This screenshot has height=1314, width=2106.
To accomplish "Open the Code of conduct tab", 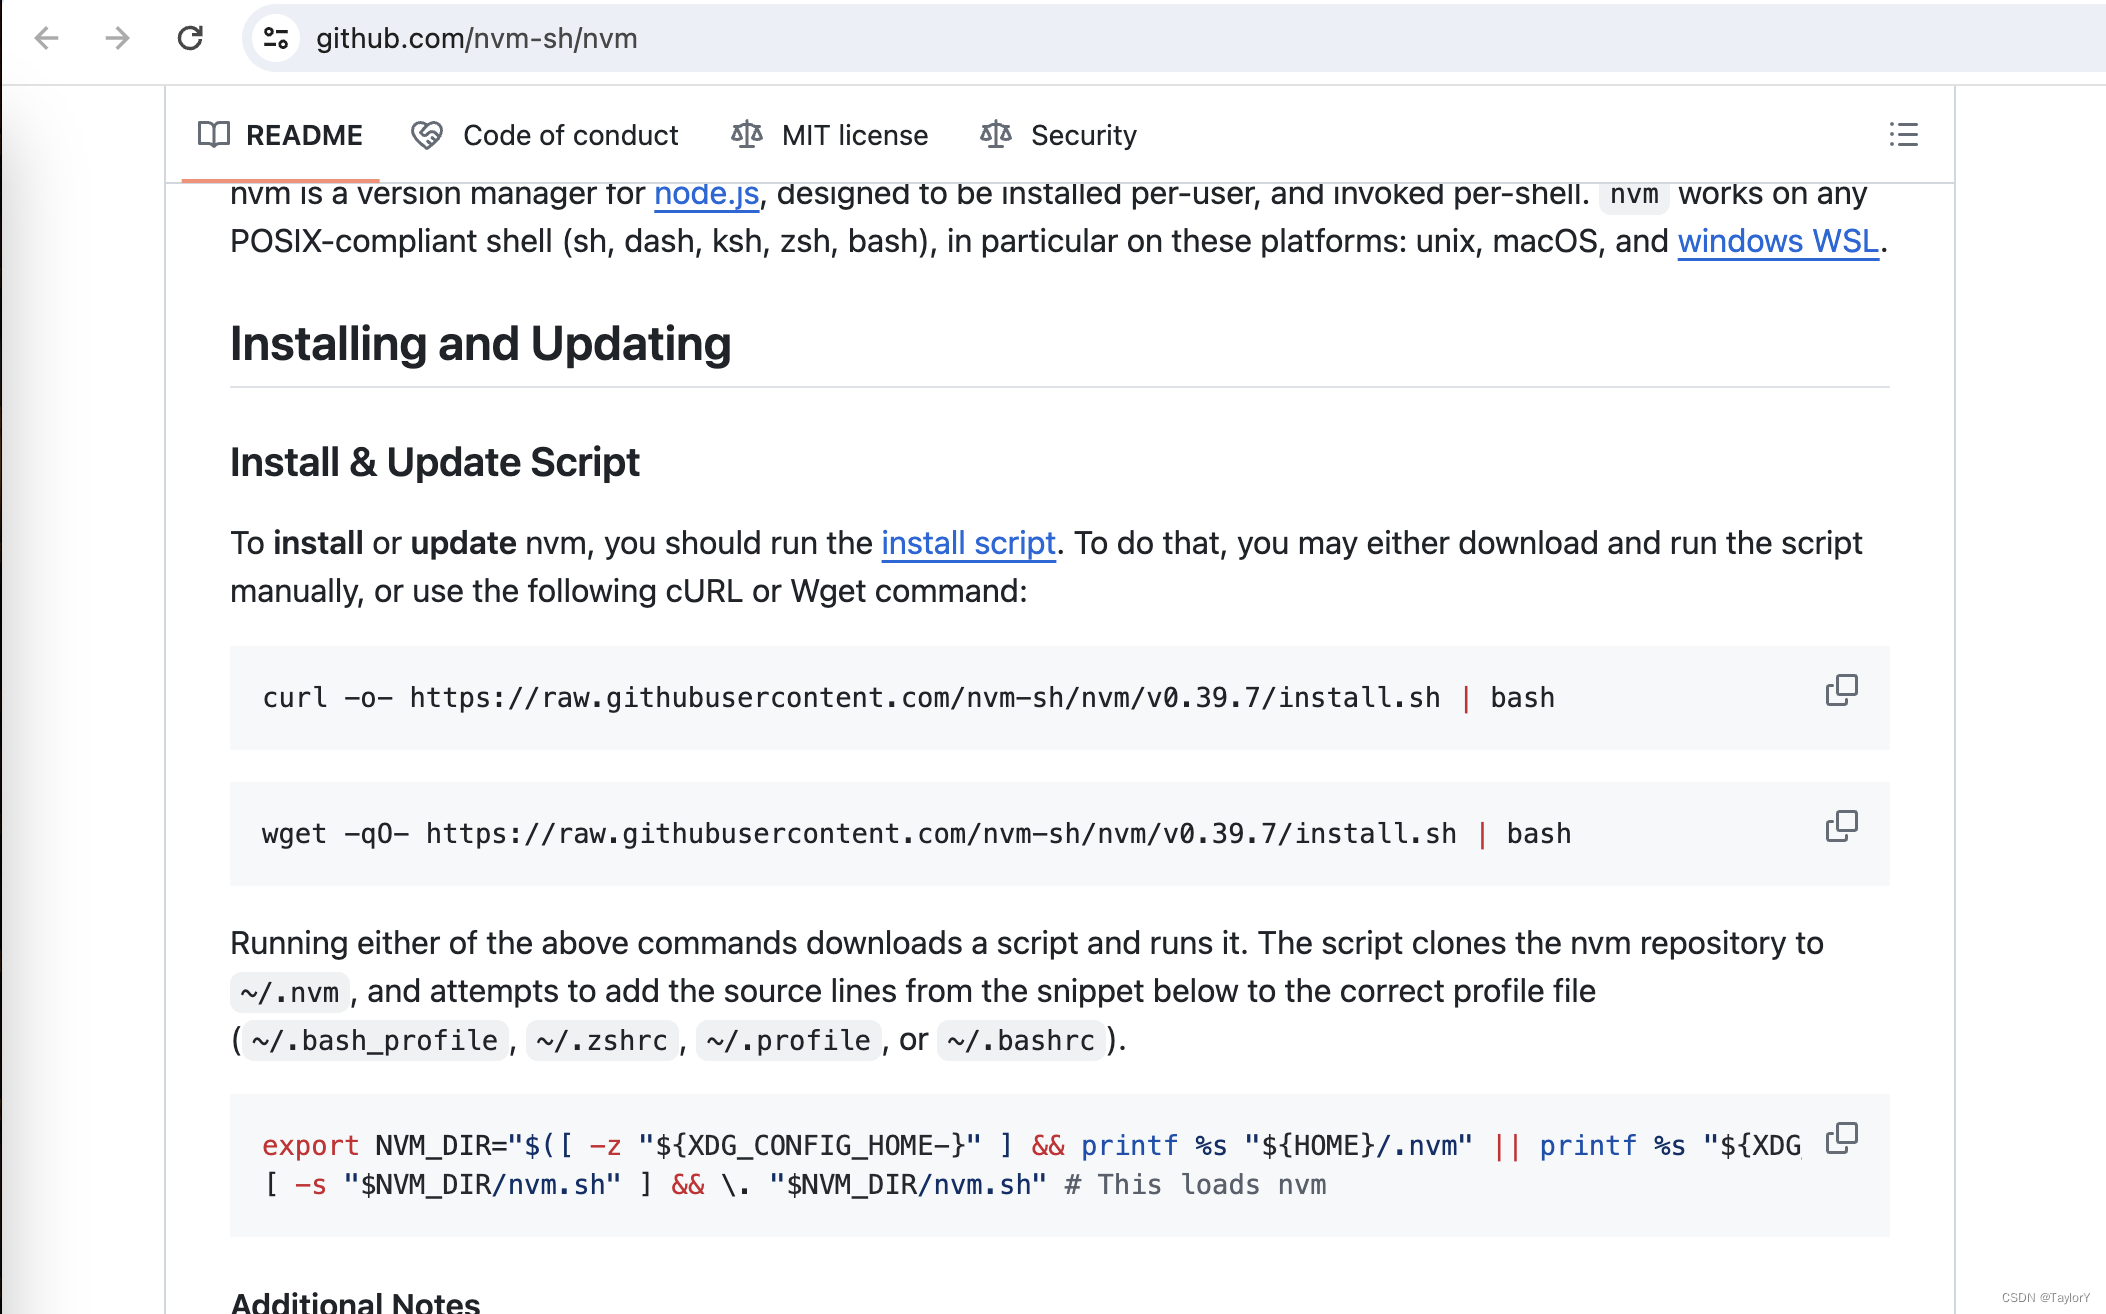I will point(570,135).
